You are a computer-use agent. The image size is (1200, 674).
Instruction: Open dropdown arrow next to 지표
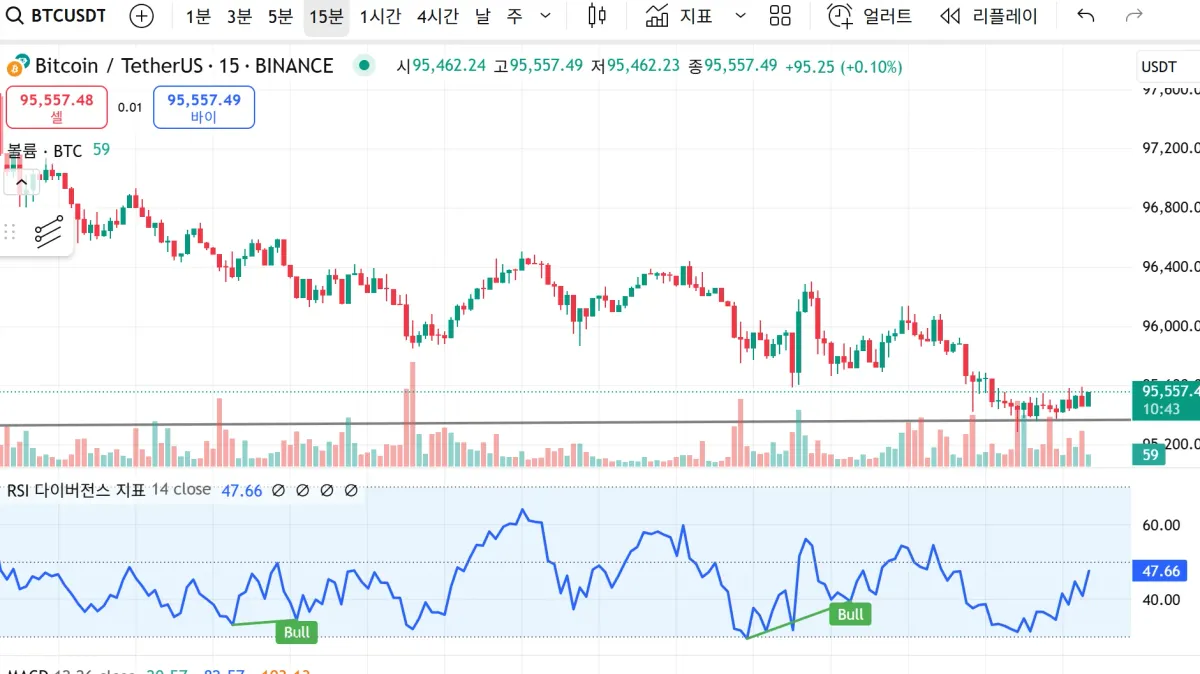tap(740, 16)
